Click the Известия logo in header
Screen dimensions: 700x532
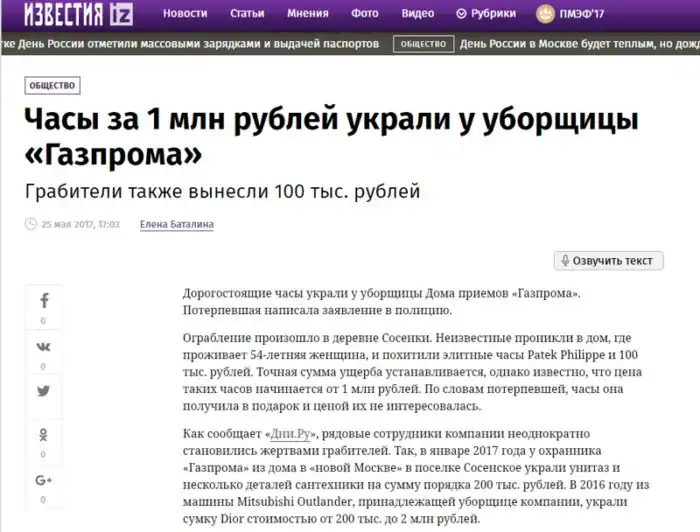[x=73, y=13]
